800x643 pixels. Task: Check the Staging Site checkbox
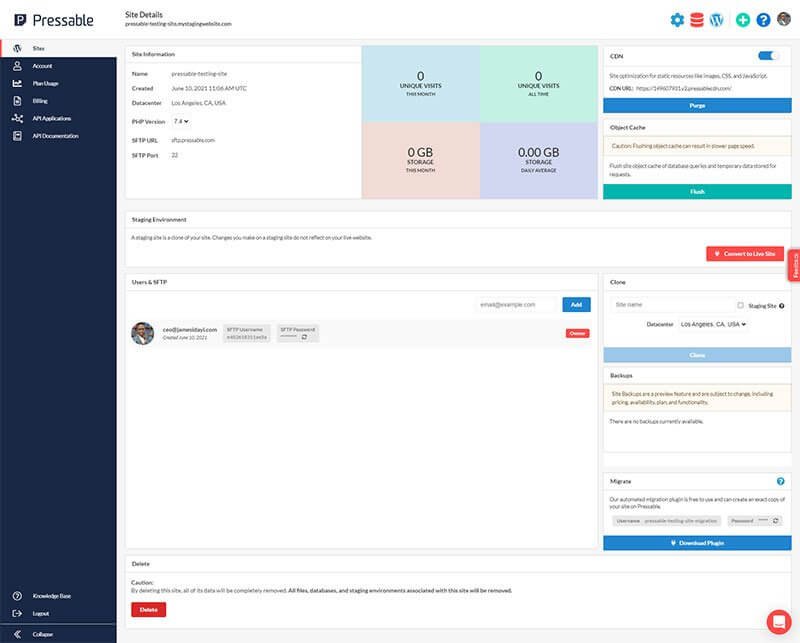coord(740,305)
